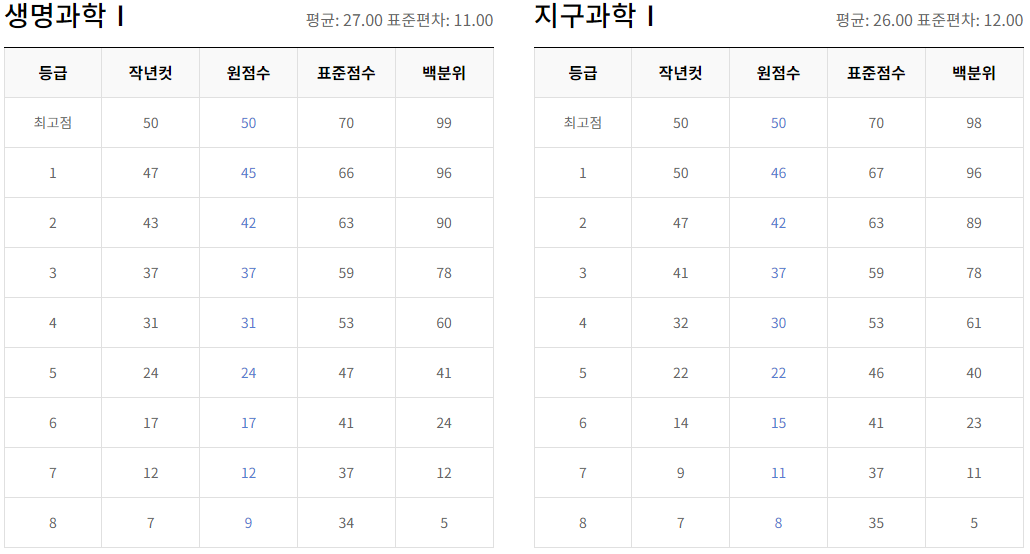1030x554 pixels.
Task: Click 표준점수 67 in 지구과학 I grade 1 row
Action: (876, 173)
